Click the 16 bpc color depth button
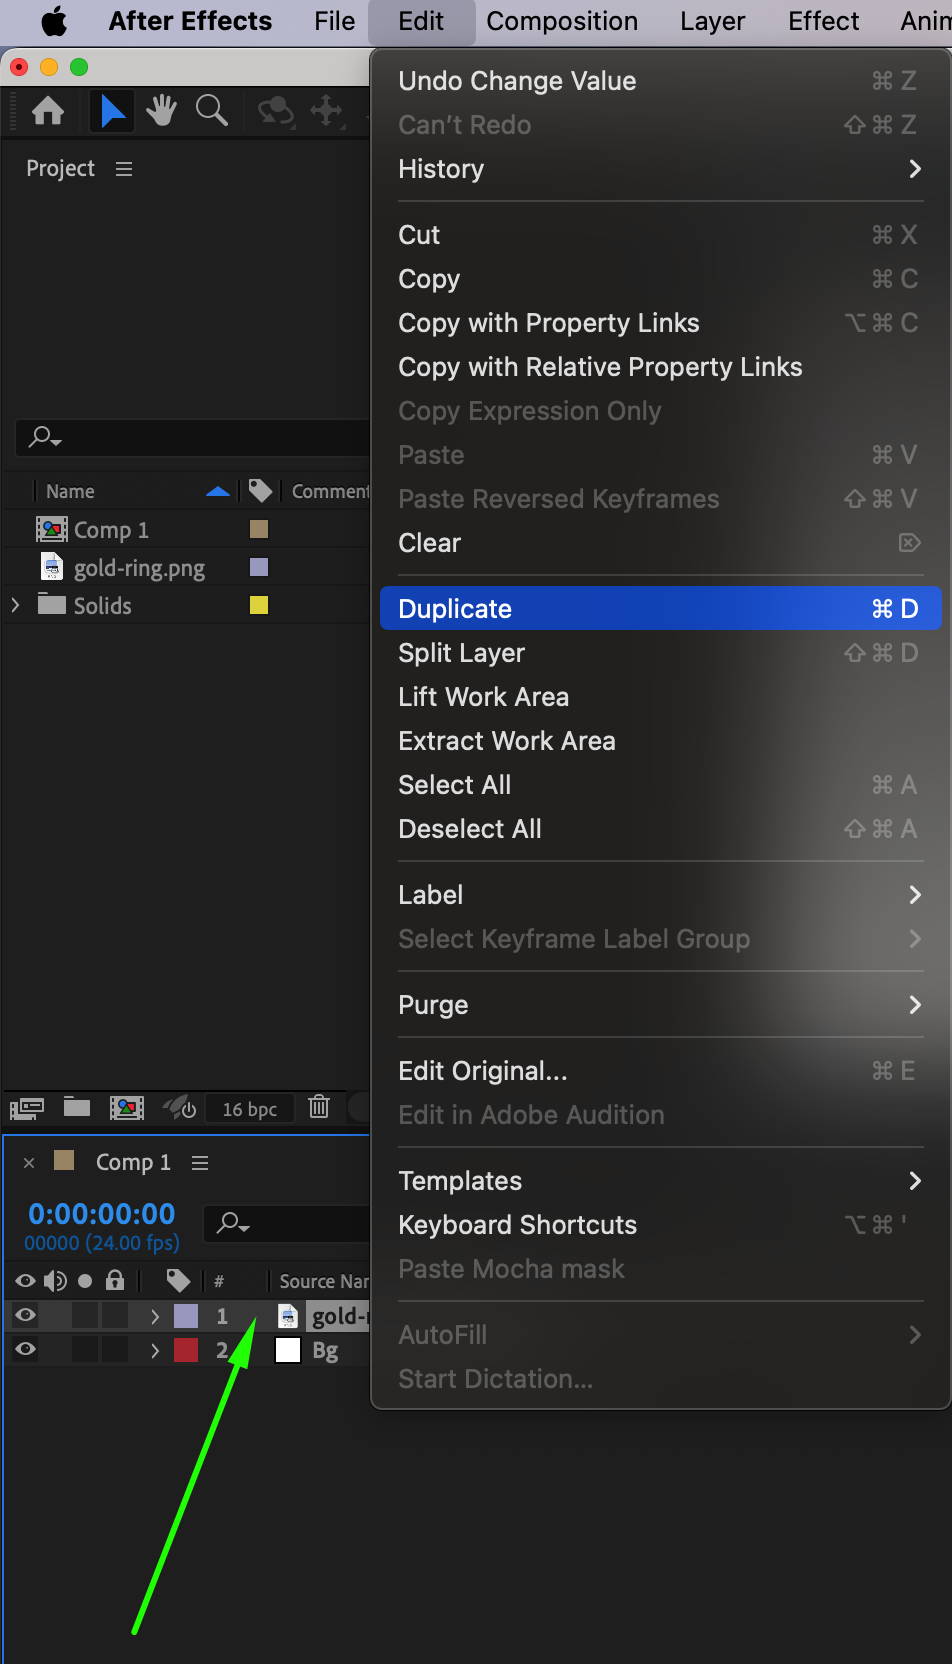The width and height of the screenshot is (952, 1664). point(249,1109)
